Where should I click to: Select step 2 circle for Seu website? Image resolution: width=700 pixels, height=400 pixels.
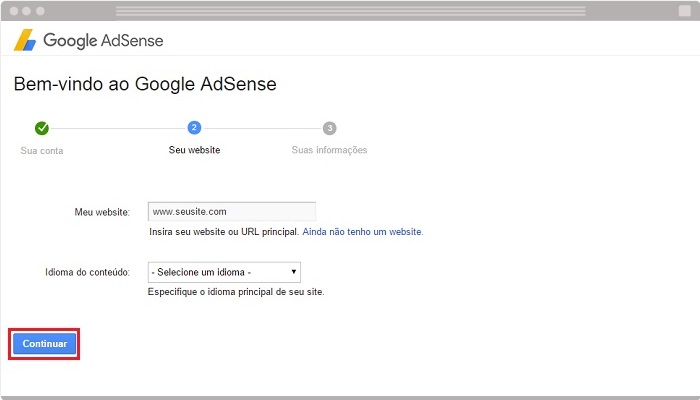click(194, 128)
